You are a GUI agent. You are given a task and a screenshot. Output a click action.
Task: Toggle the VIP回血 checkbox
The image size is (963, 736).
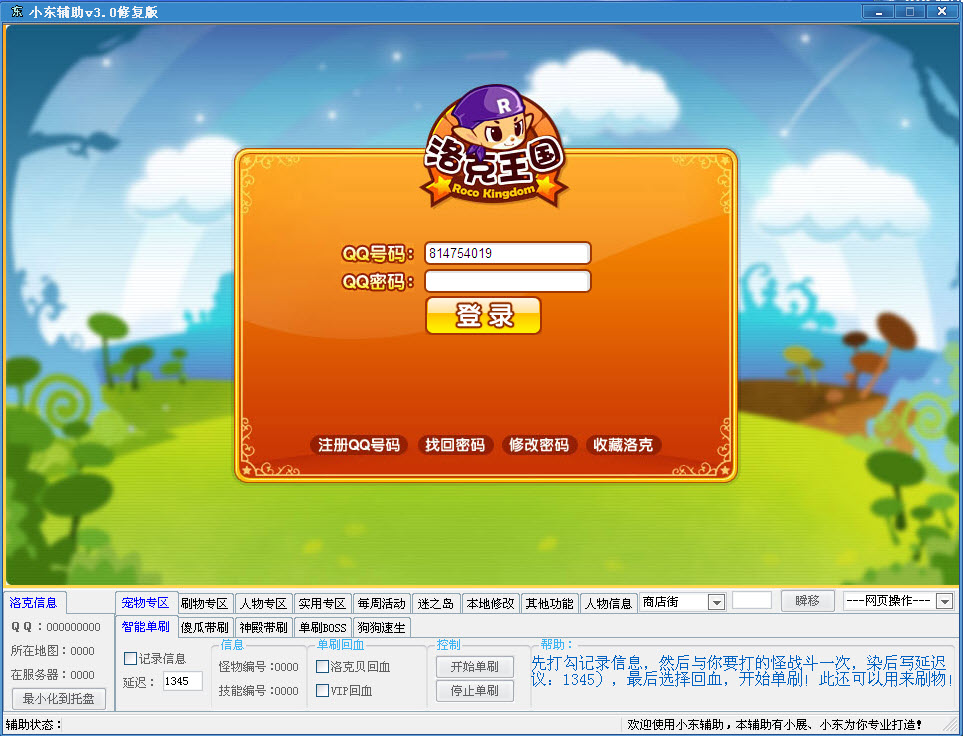pyautogui.click(x=322, y=691)
